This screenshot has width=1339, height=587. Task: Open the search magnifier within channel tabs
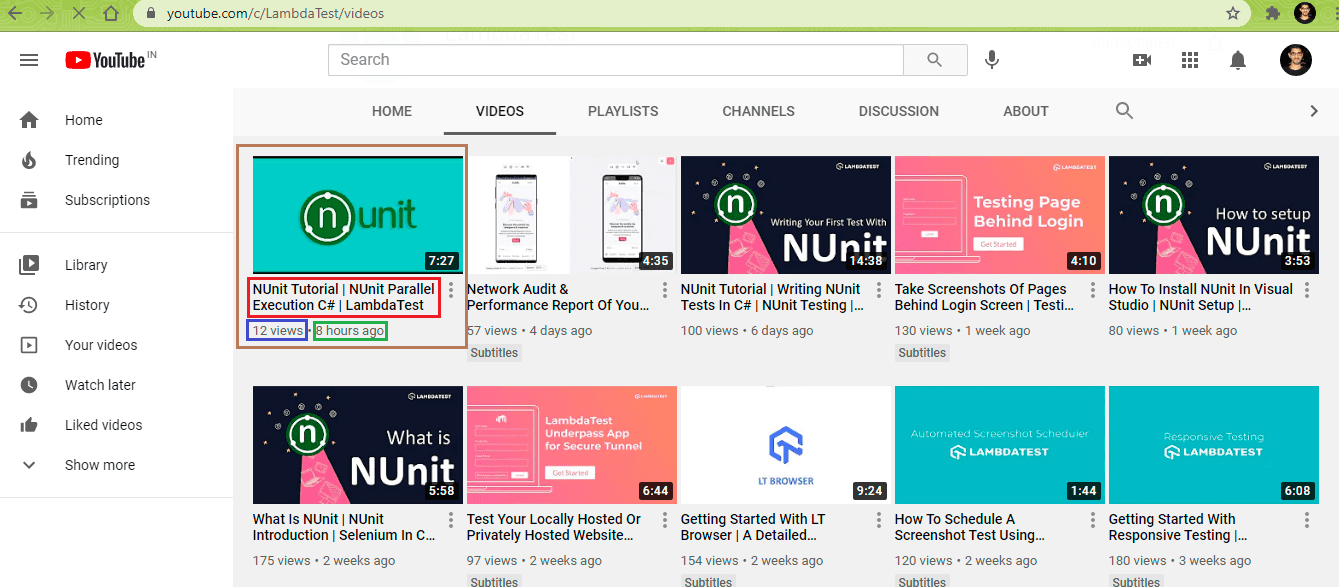[x=1123, y=111]
